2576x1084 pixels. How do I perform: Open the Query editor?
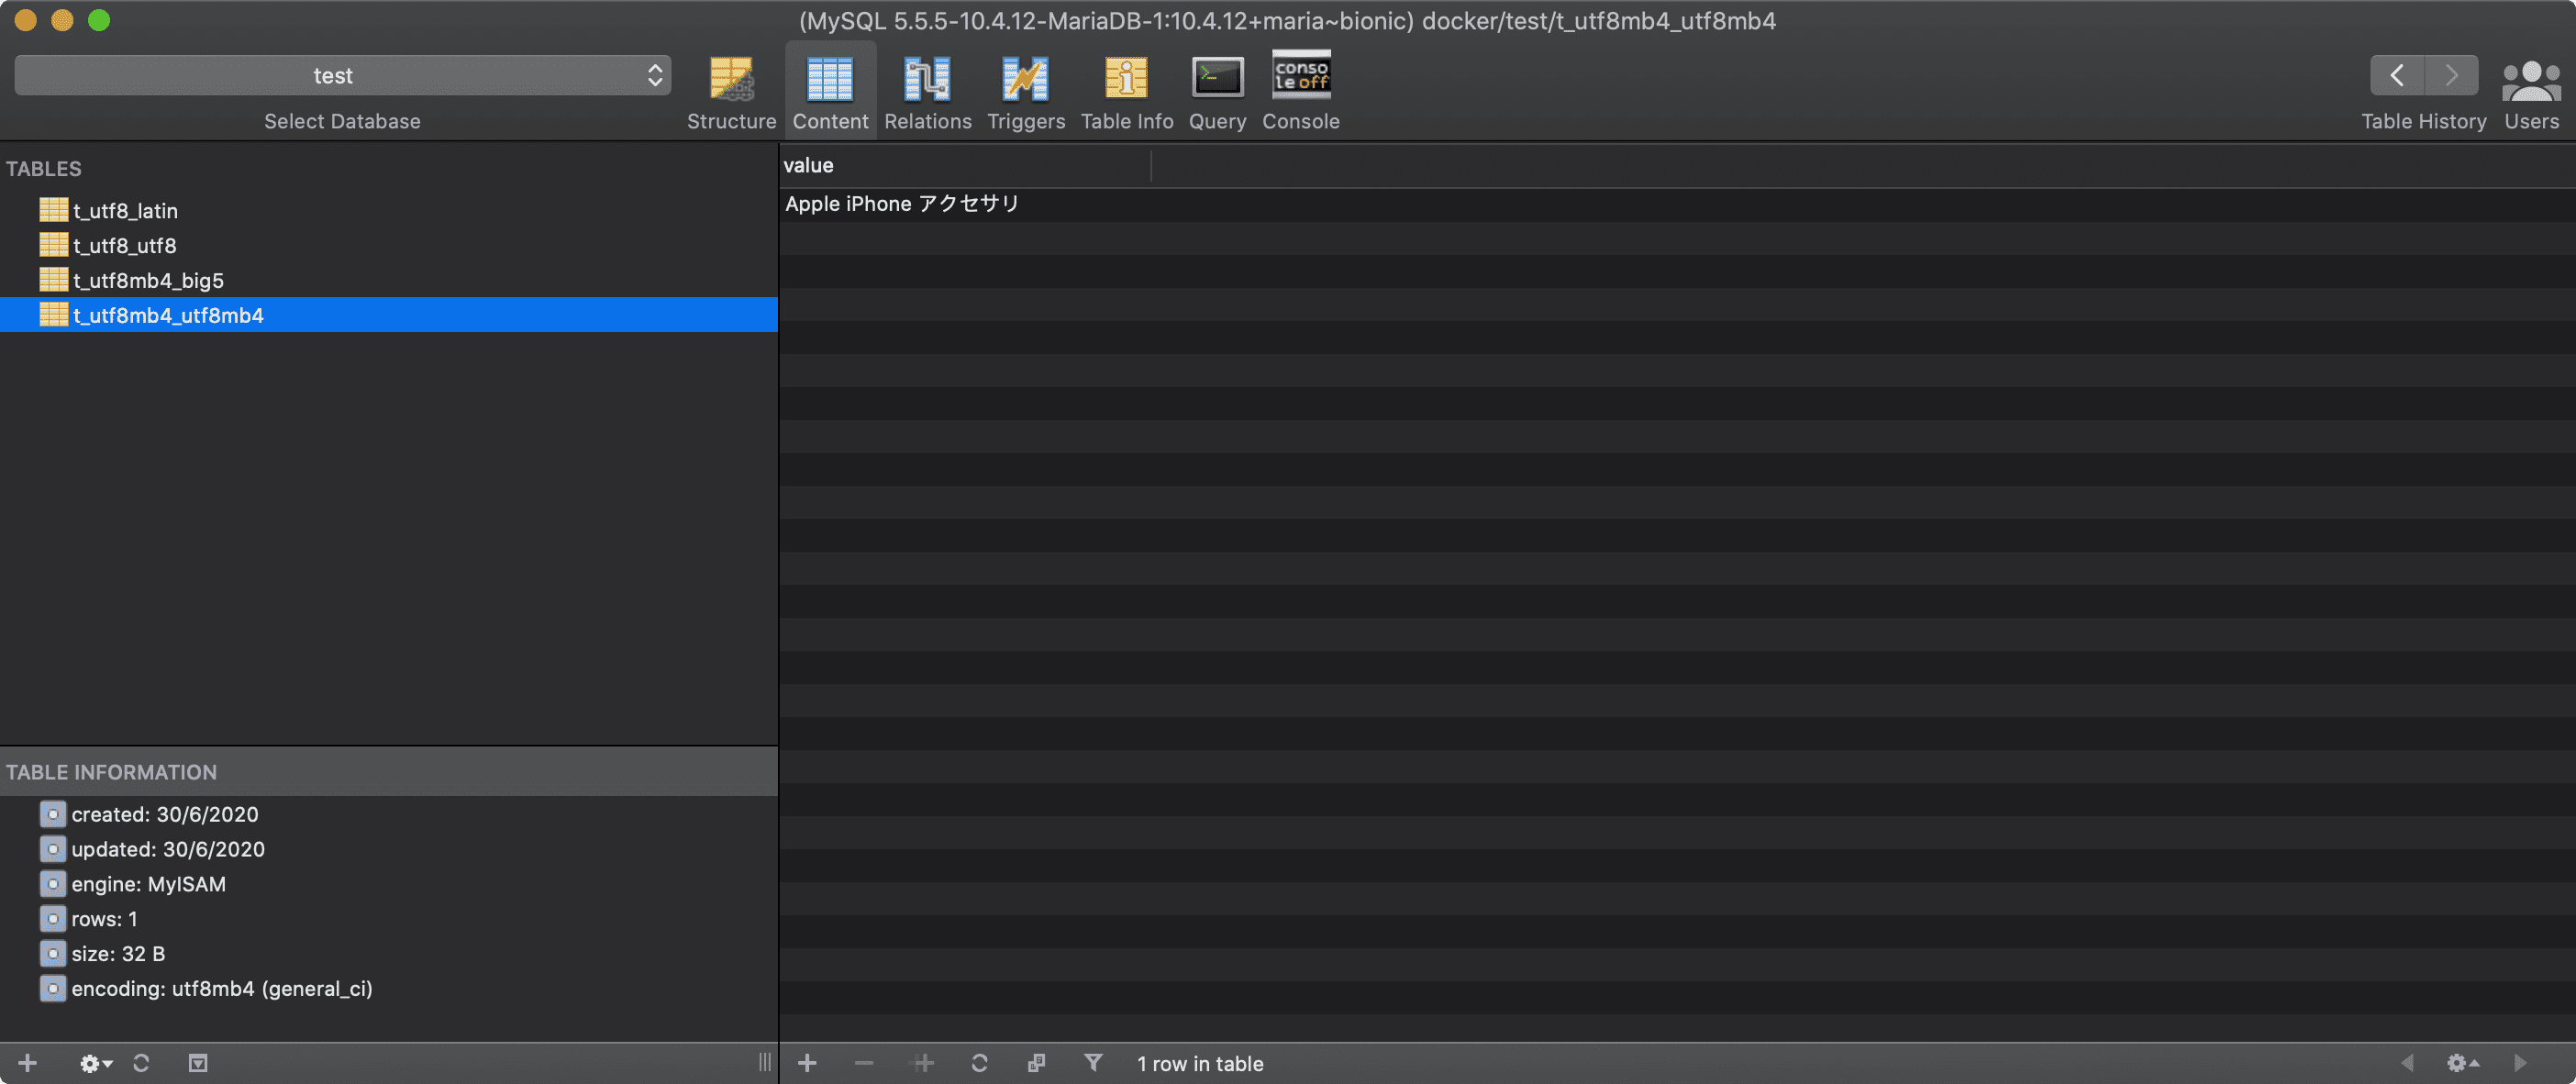[x=1217, y=92]
